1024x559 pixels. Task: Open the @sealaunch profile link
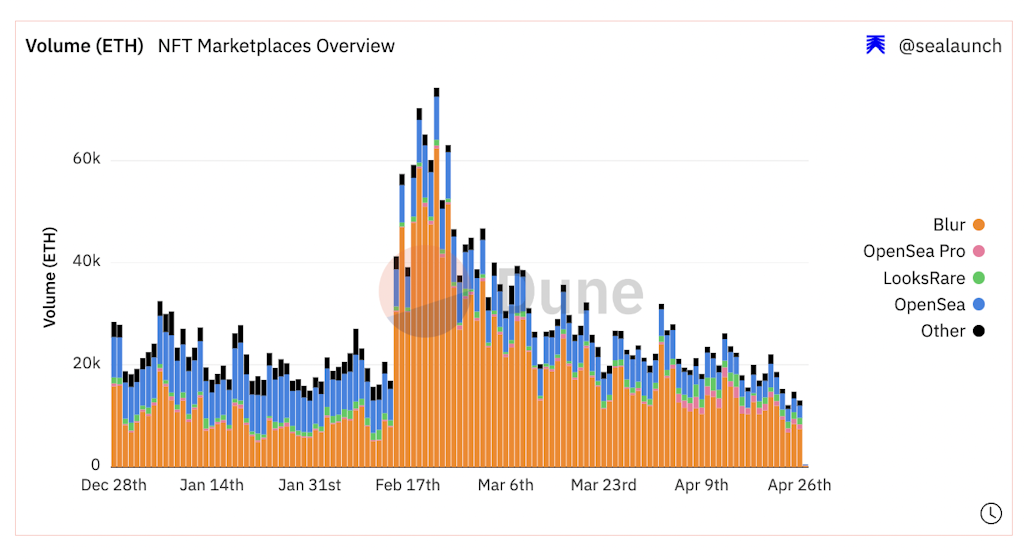(949, 46)
